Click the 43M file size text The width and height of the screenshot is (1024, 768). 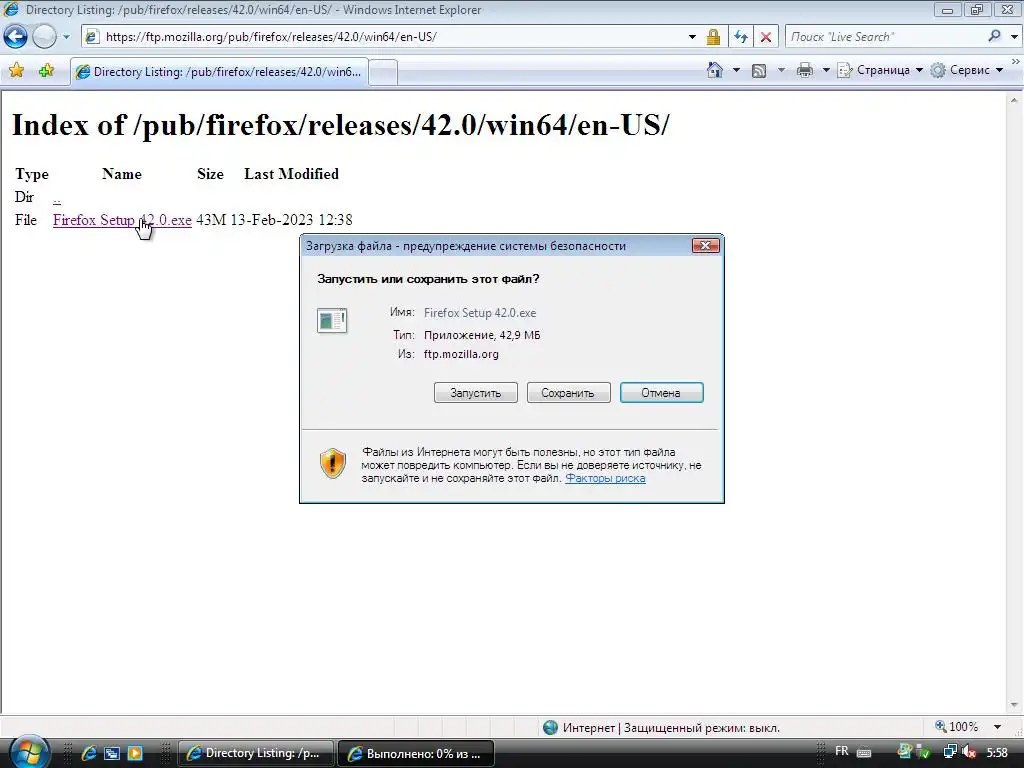coord(211,220)
